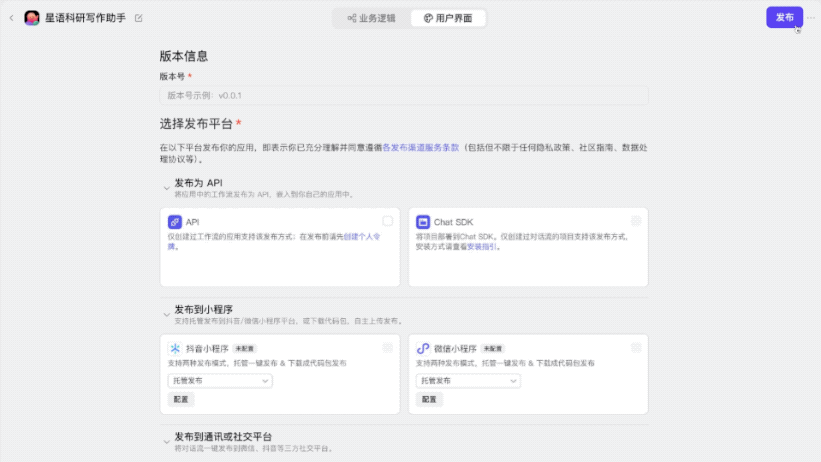This screenshot has width=821, height=462.
Task: Switch to the 业务逻辑 tab
Action: pos(371,18)
